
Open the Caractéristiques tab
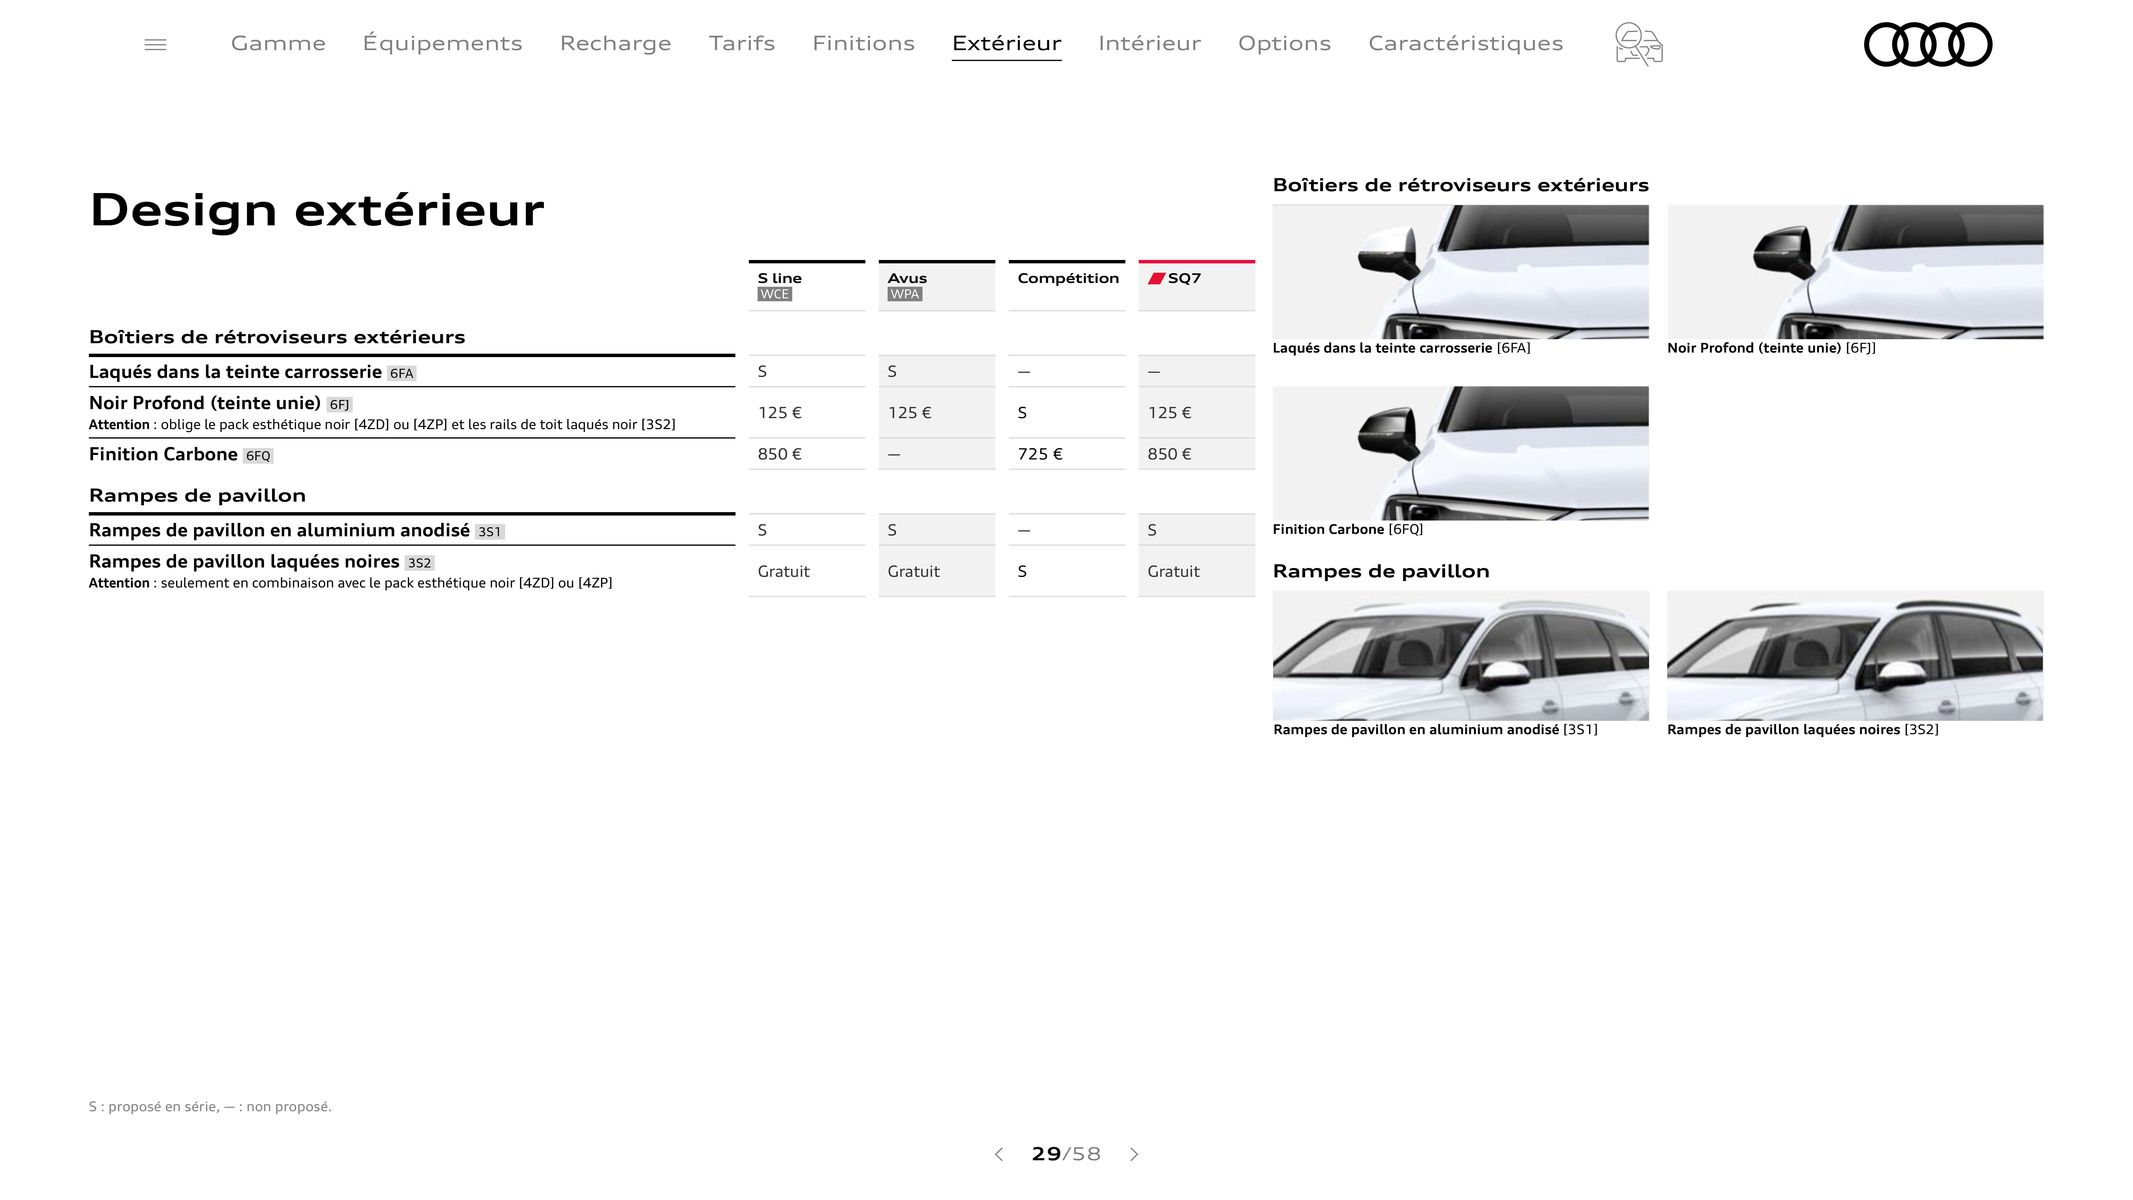tap(1465, 43)
